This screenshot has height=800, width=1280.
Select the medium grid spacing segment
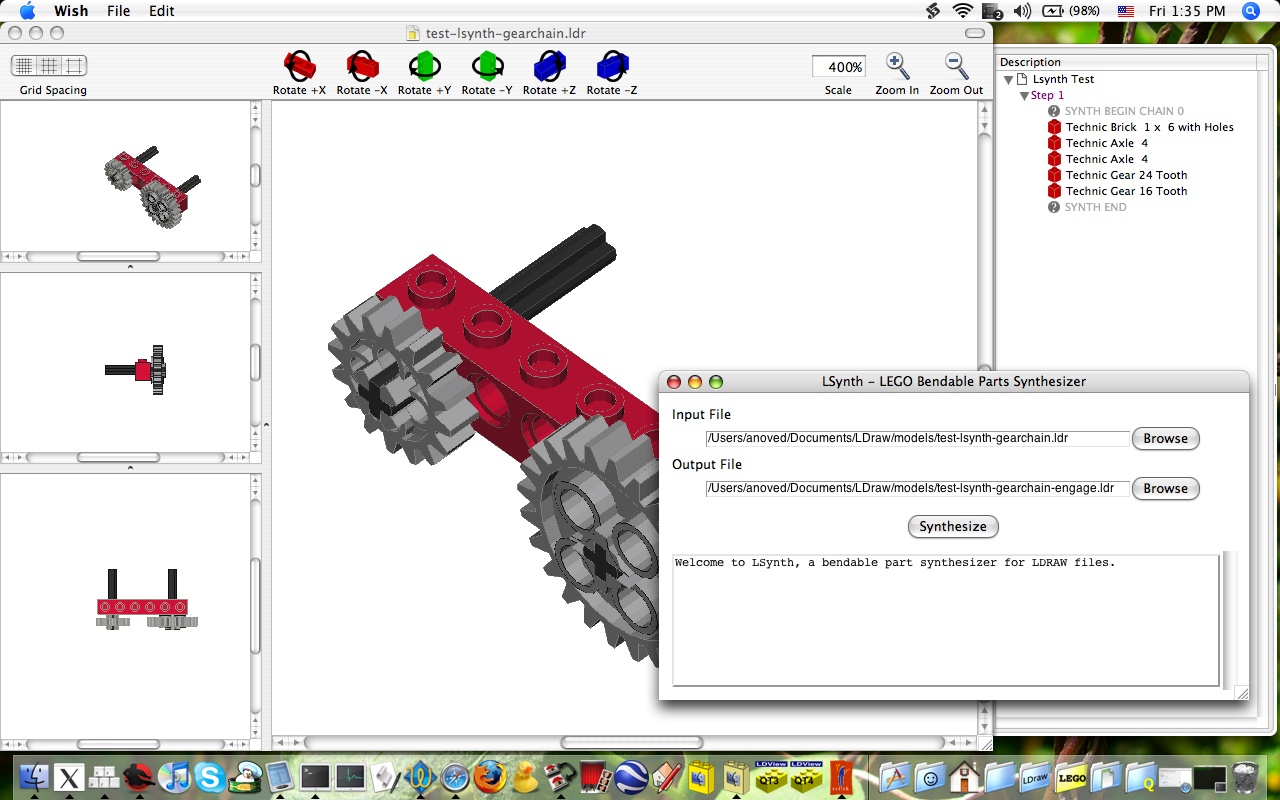coord(49,66)
